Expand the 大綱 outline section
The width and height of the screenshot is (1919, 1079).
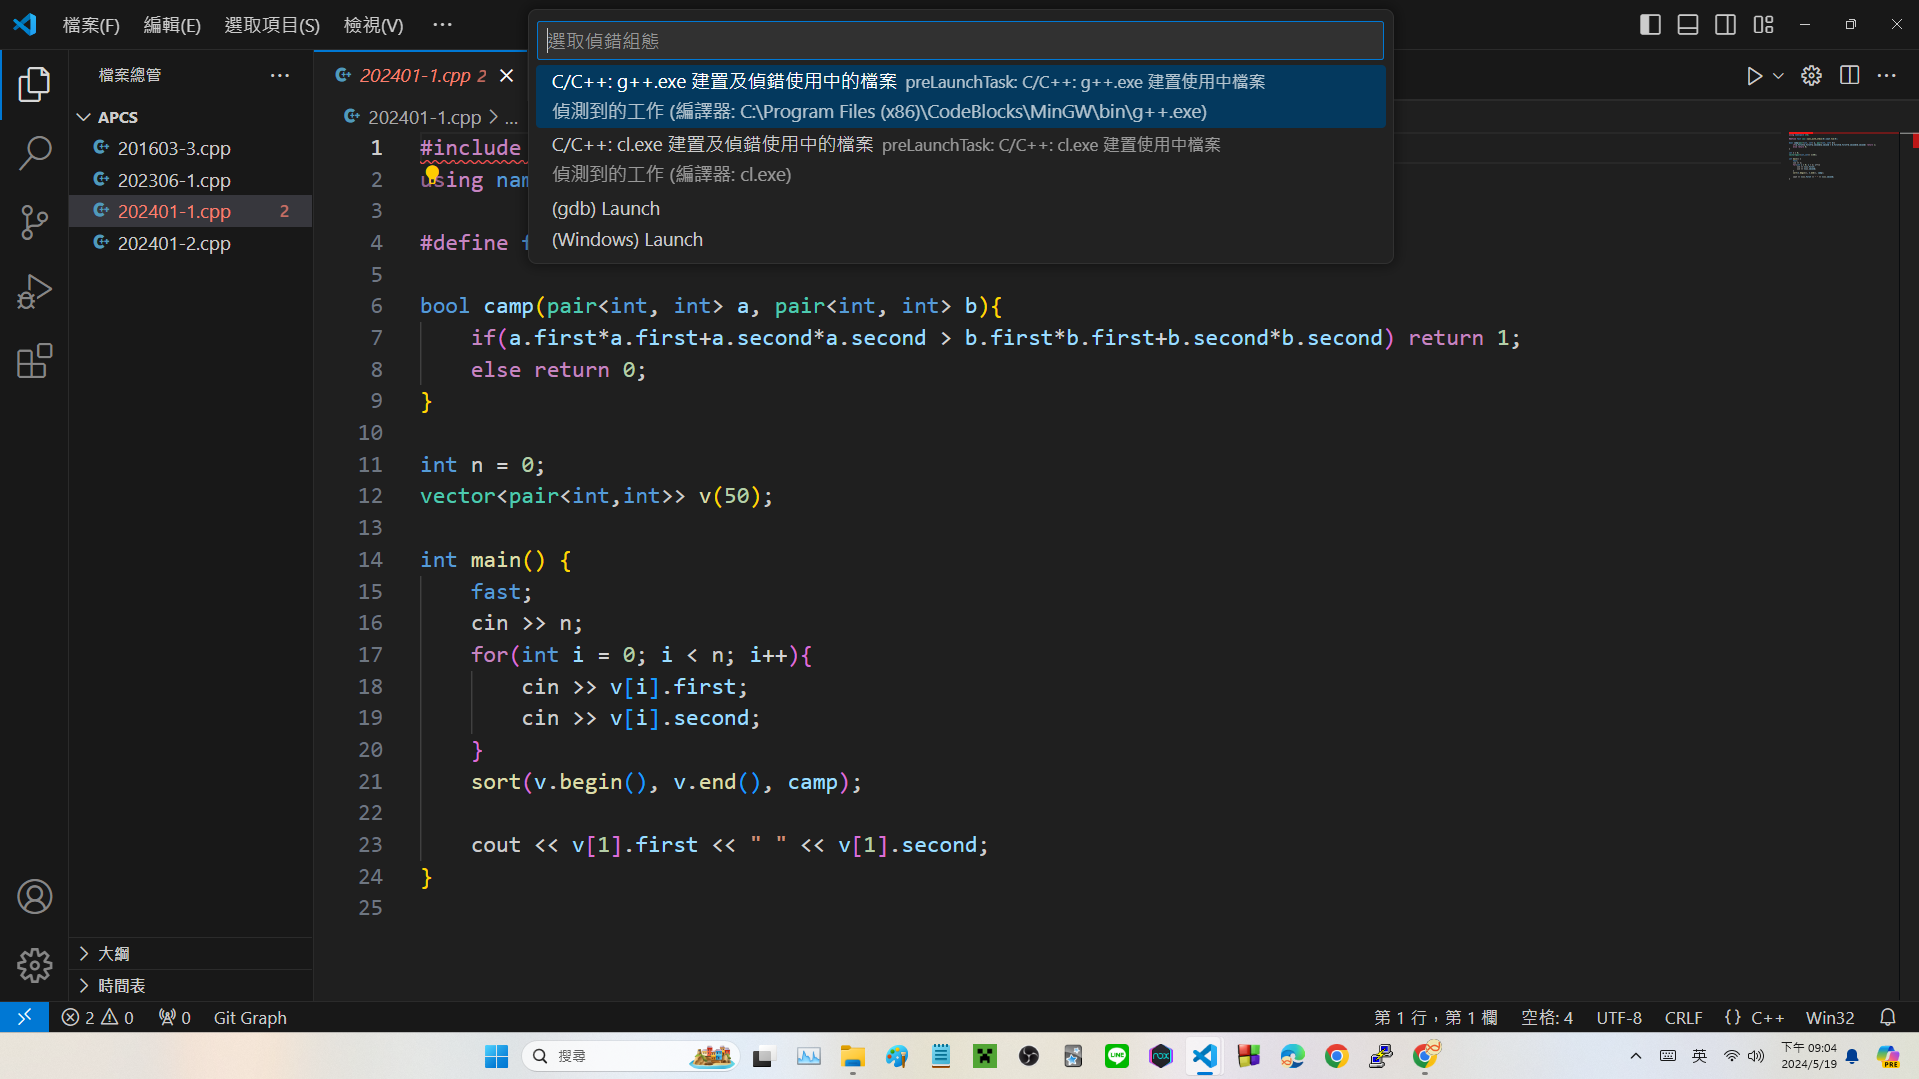114,954
